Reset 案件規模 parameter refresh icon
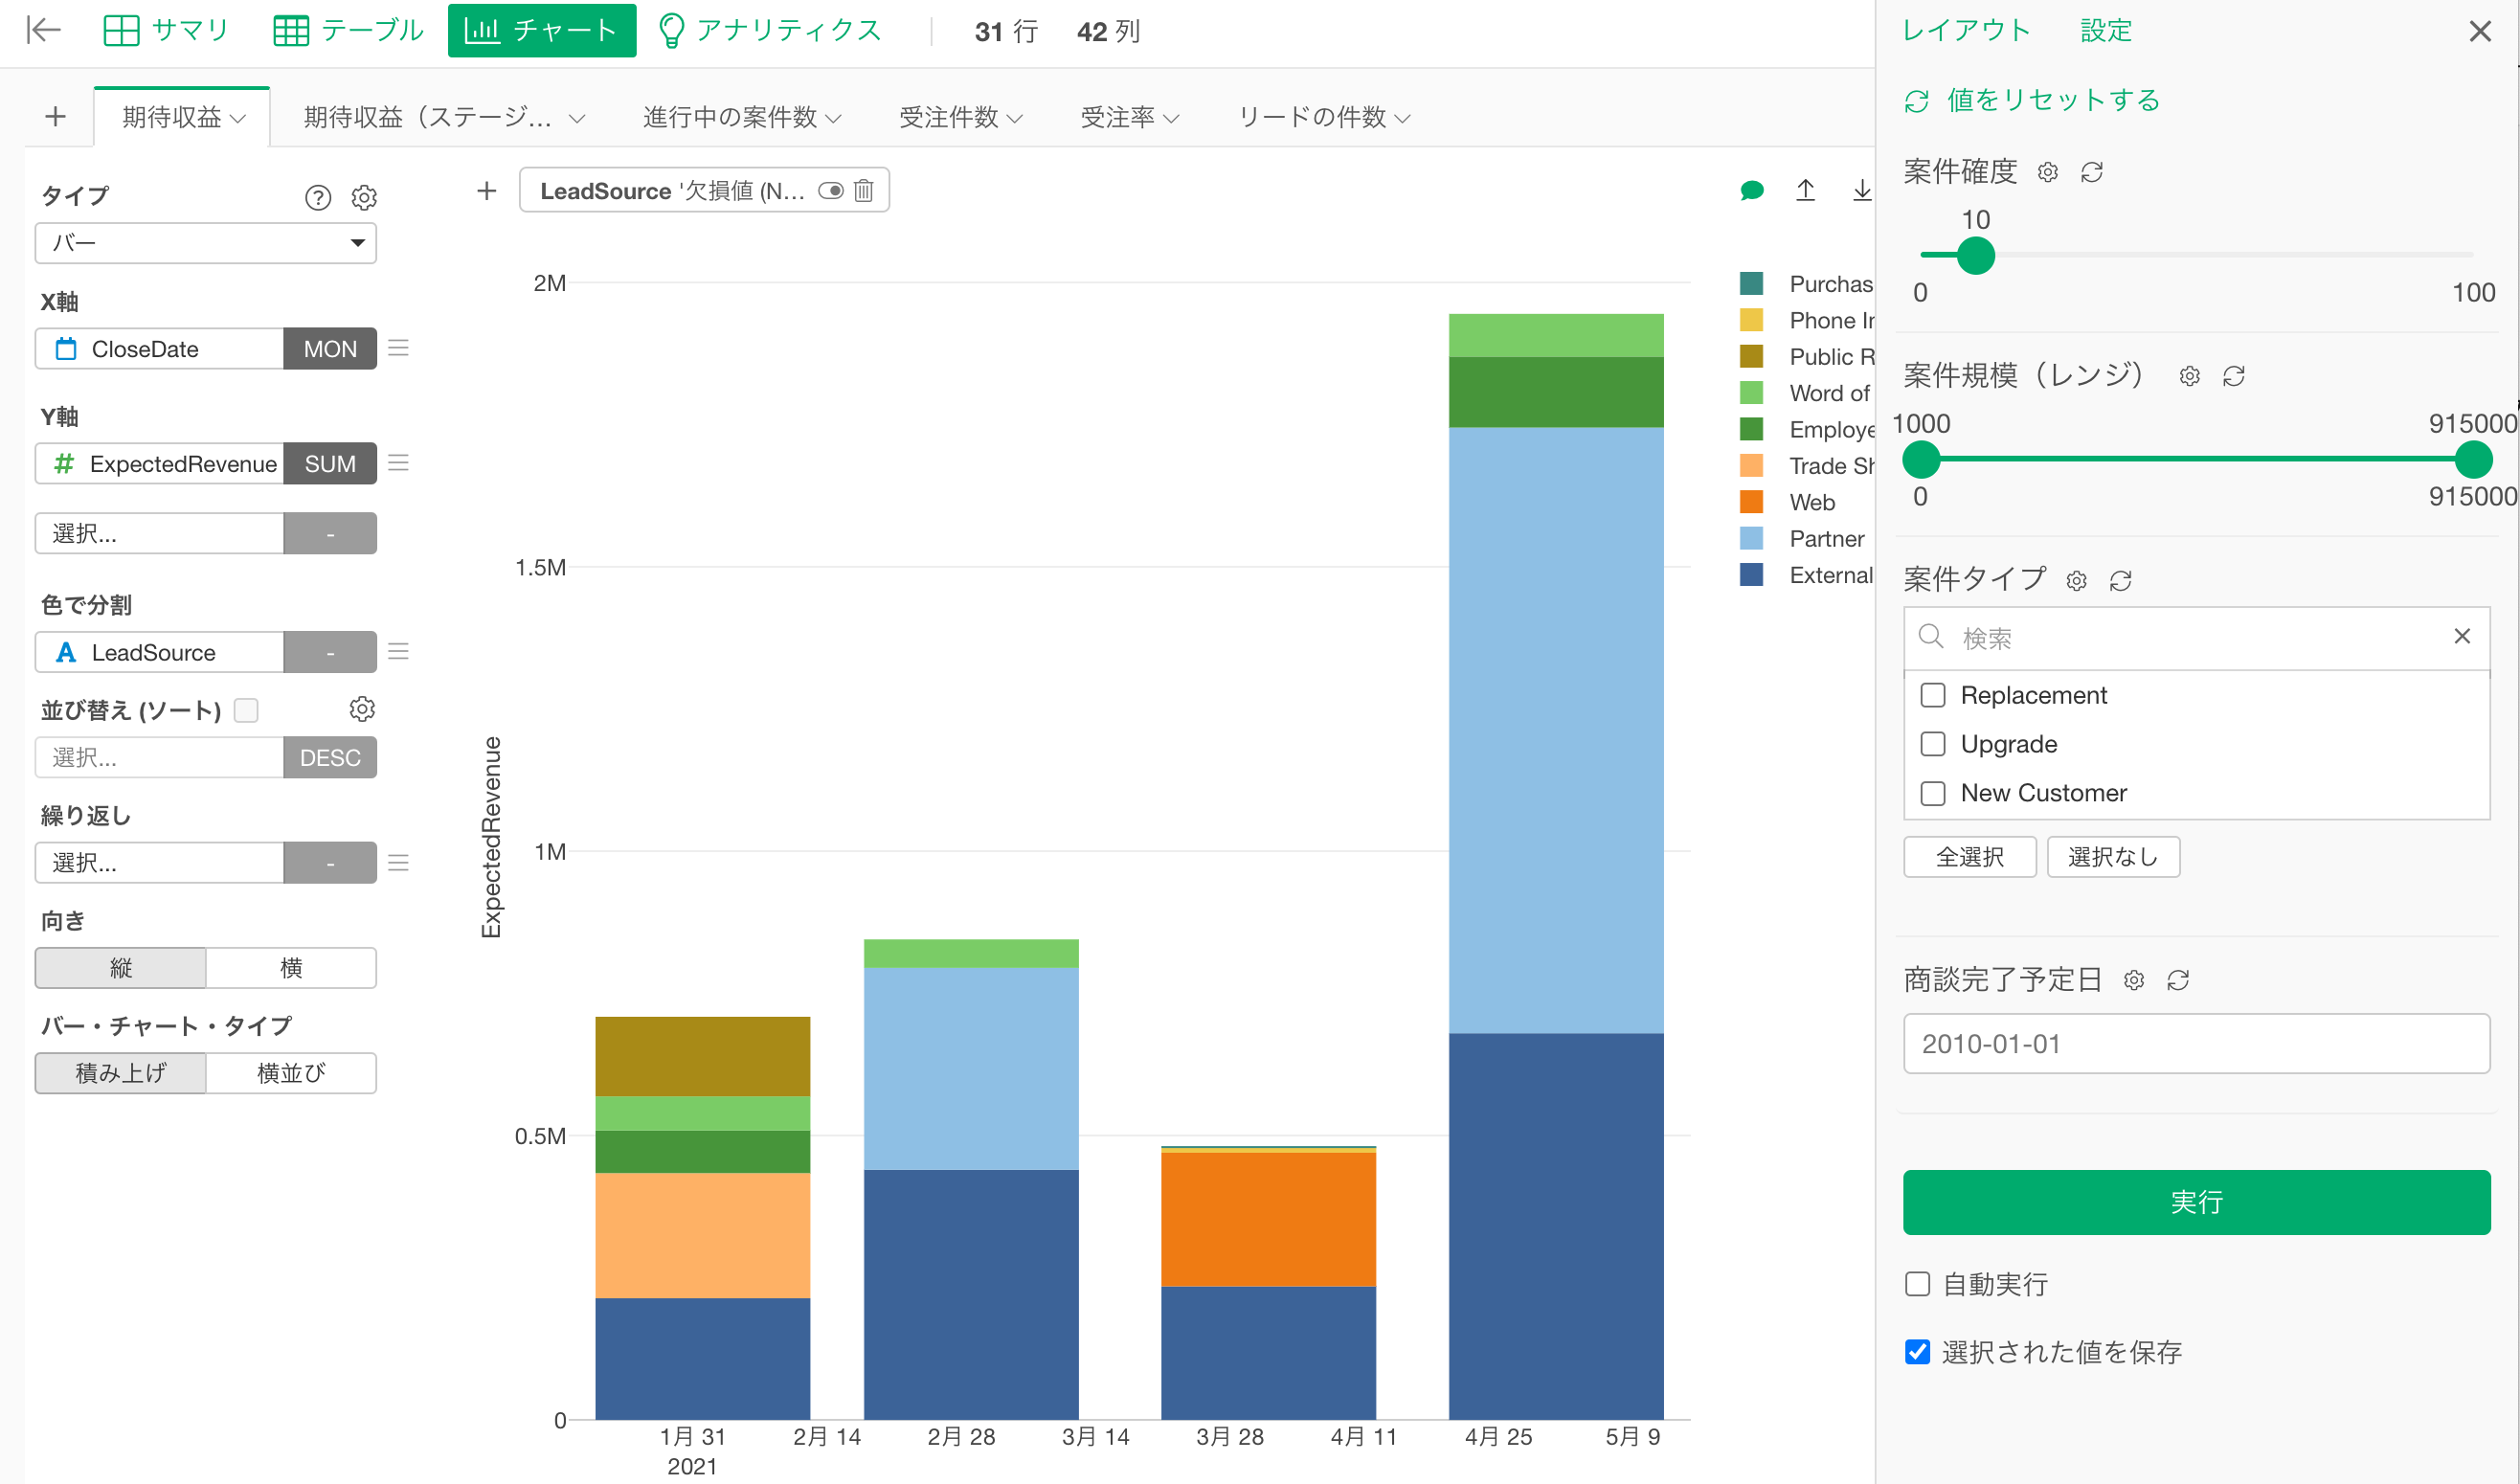 [2234, 376]
